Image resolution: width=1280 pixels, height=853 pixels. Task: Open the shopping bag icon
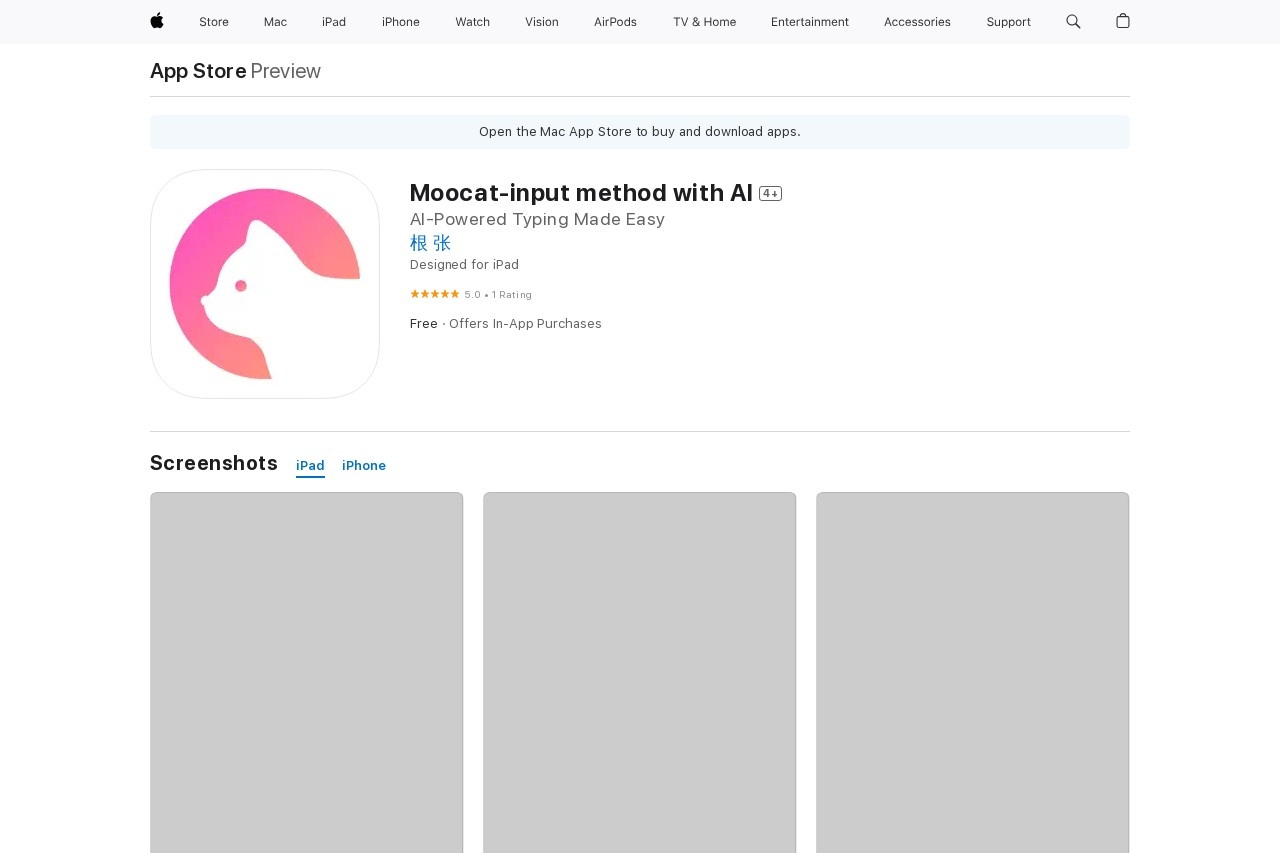(x=1123, y=21)
